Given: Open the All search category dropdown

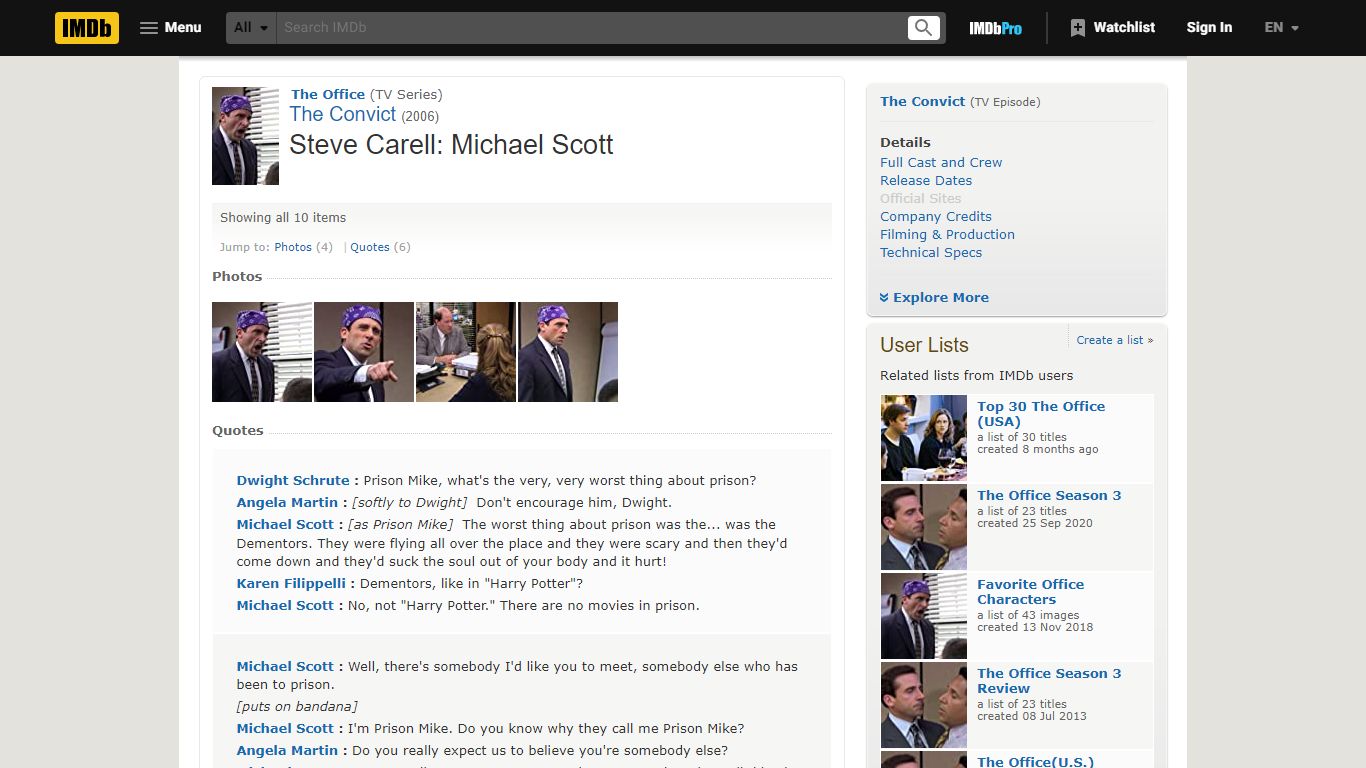Looking at the screenshot, I should [x=249, y=27].
